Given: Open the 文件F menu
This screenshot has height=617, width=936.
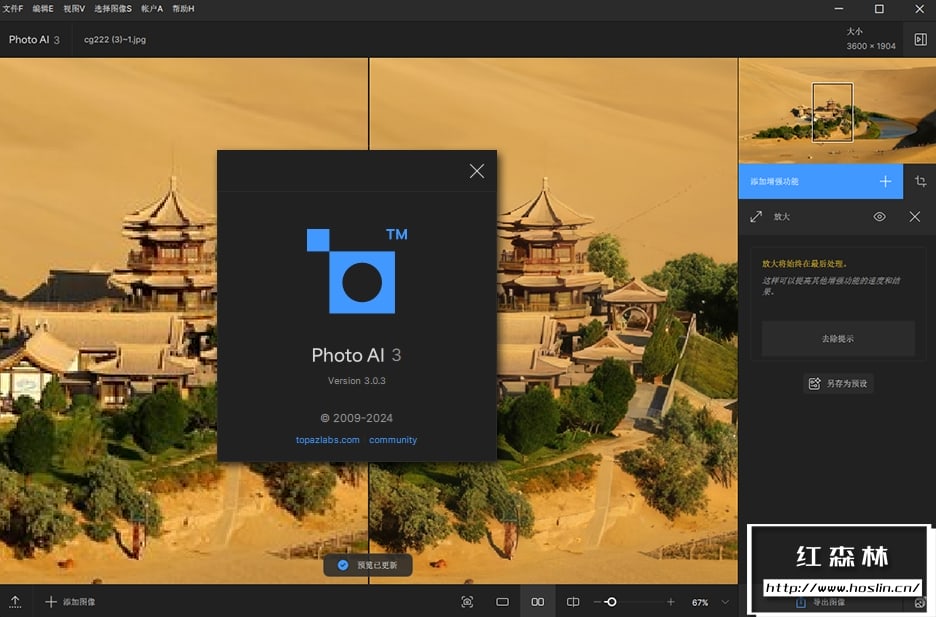Looking at the screenshot, I should coord(14,8).
